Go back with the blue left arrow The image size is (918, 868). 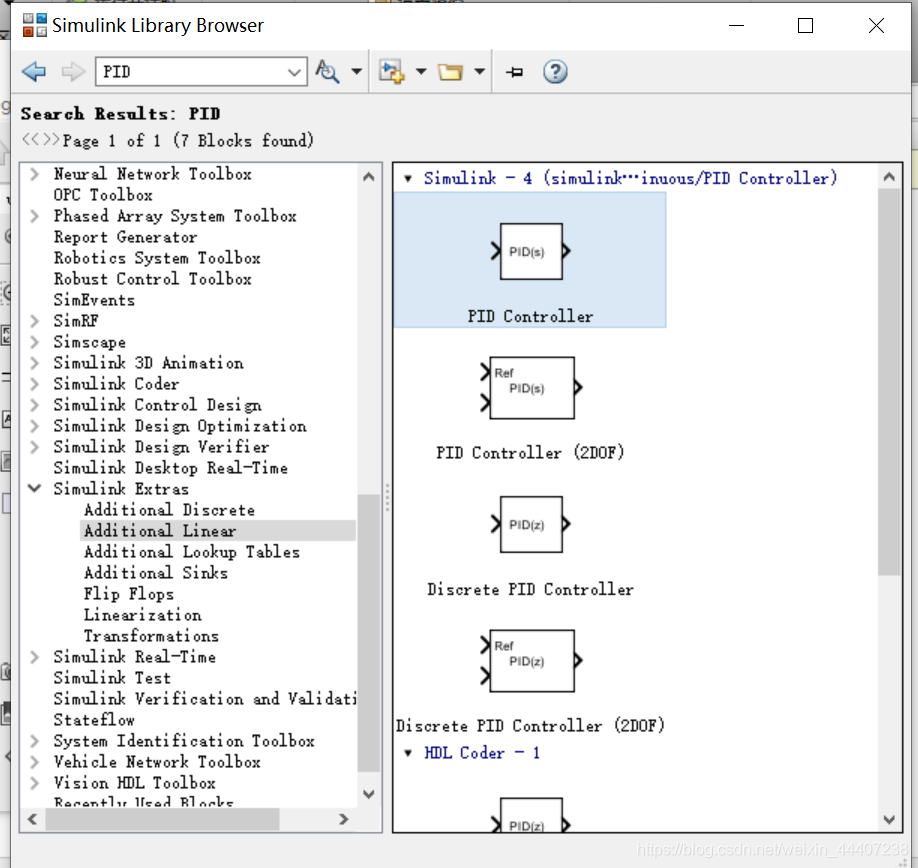tap(34, 72)
